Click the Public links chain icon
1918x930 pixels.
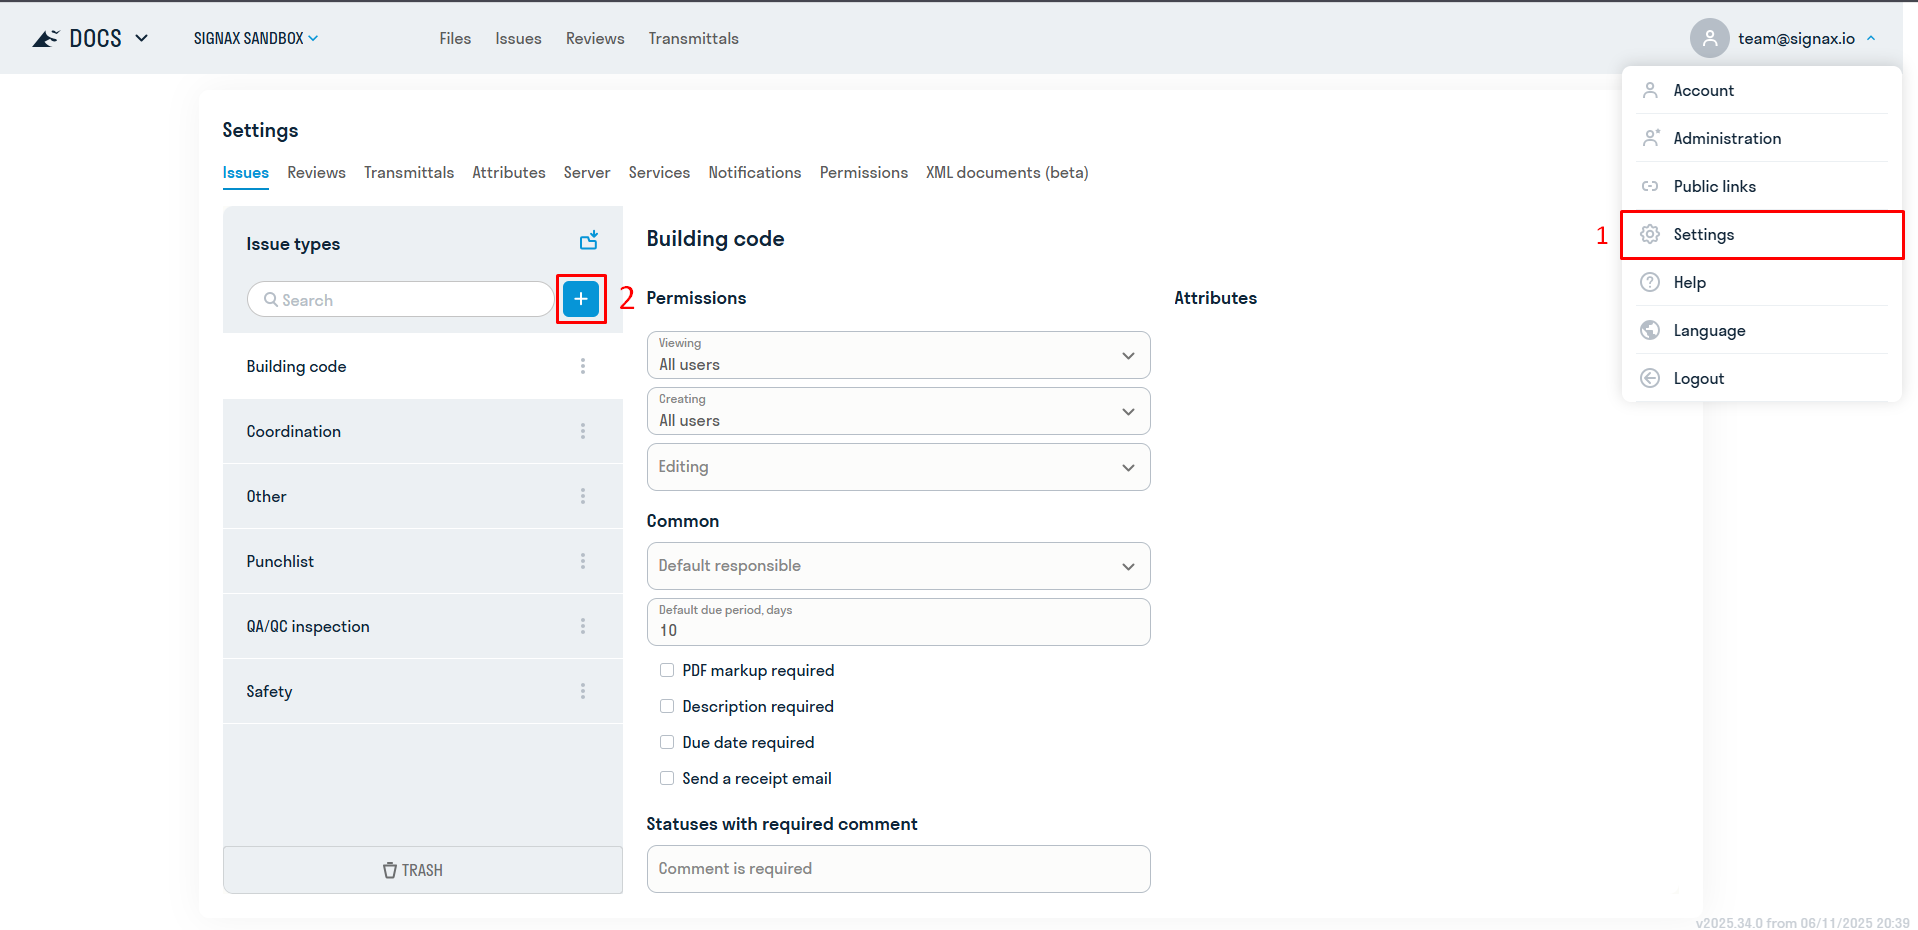point(1650,186)
